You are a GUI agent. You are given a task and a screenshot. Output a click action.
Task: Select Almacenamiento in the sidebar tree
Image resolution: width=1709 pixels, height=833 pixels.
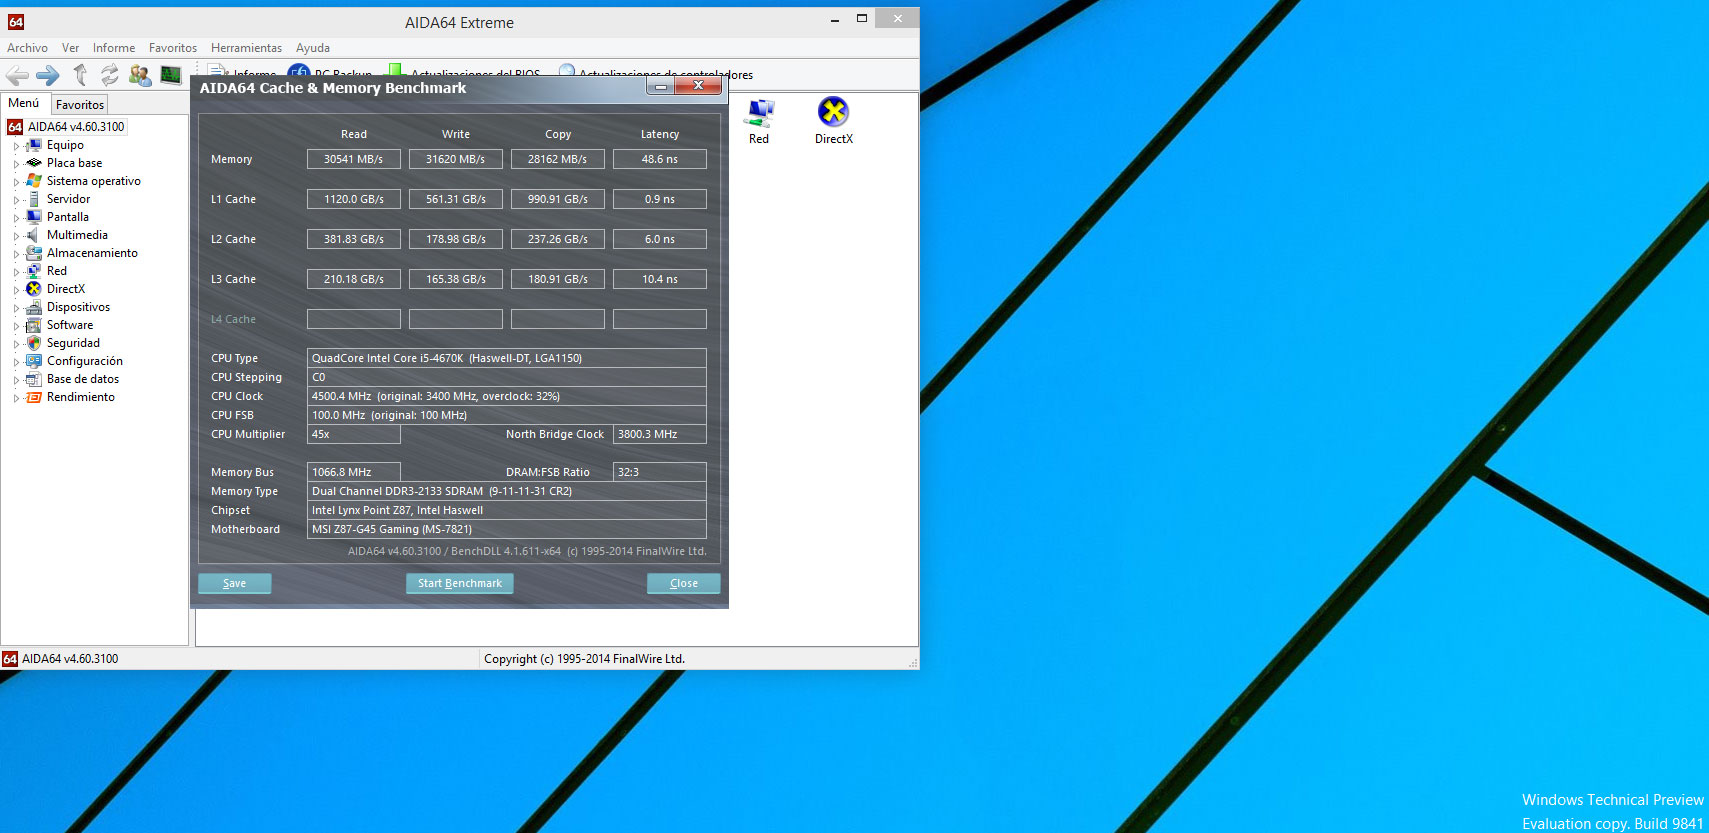[92, 253]
